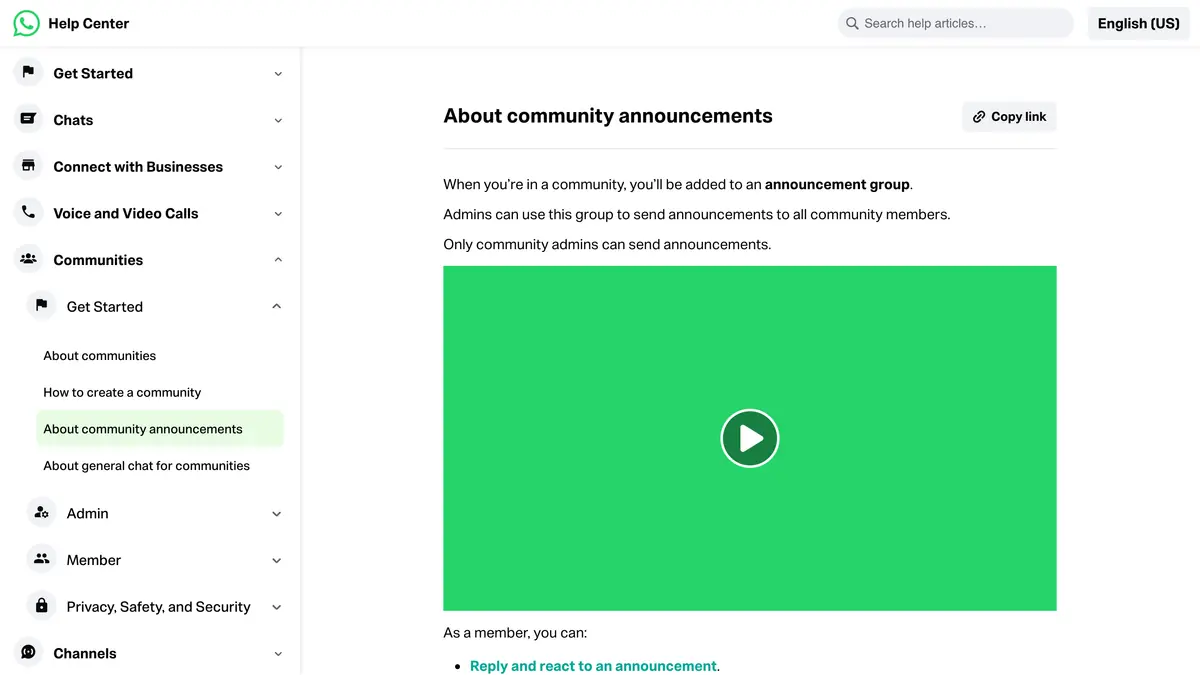The height and width of the screenshot is (675, 1200).
Task: Expand the Member subsection chevron
Action: pos(277,560)
